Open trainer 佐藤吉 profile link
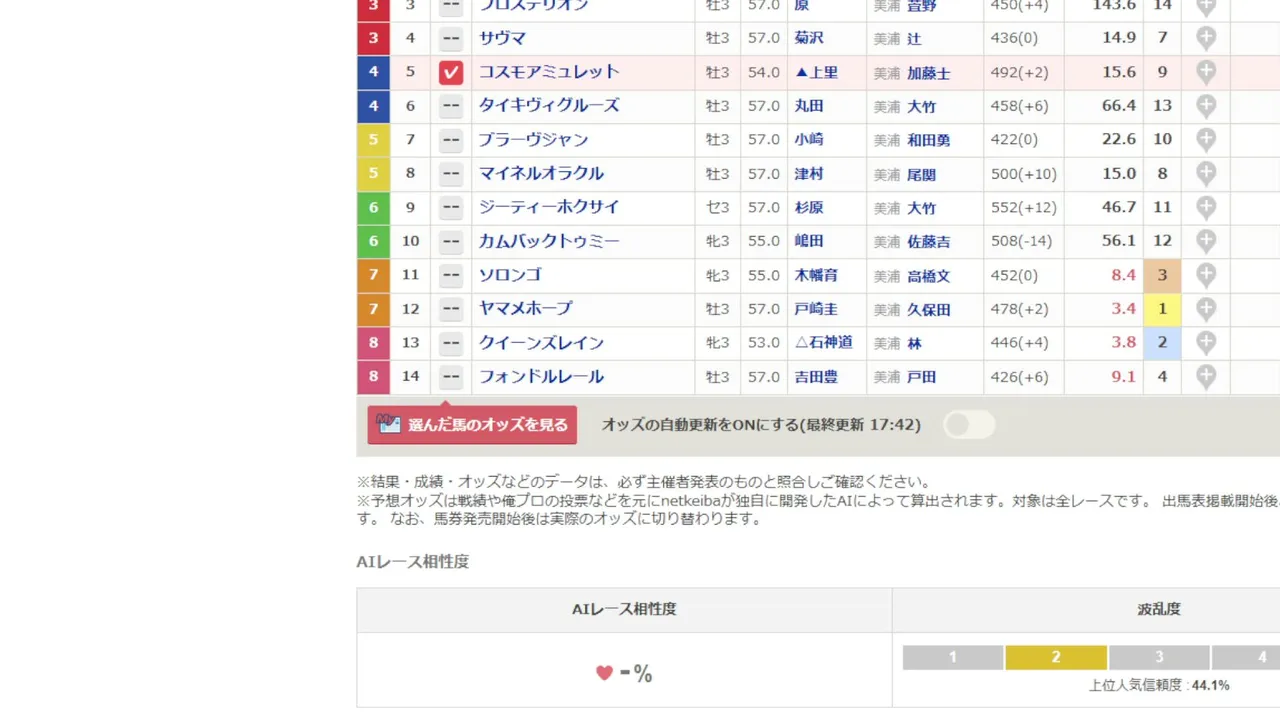The height and width of the screenshot is (720, 1280). tap(929, 242)
